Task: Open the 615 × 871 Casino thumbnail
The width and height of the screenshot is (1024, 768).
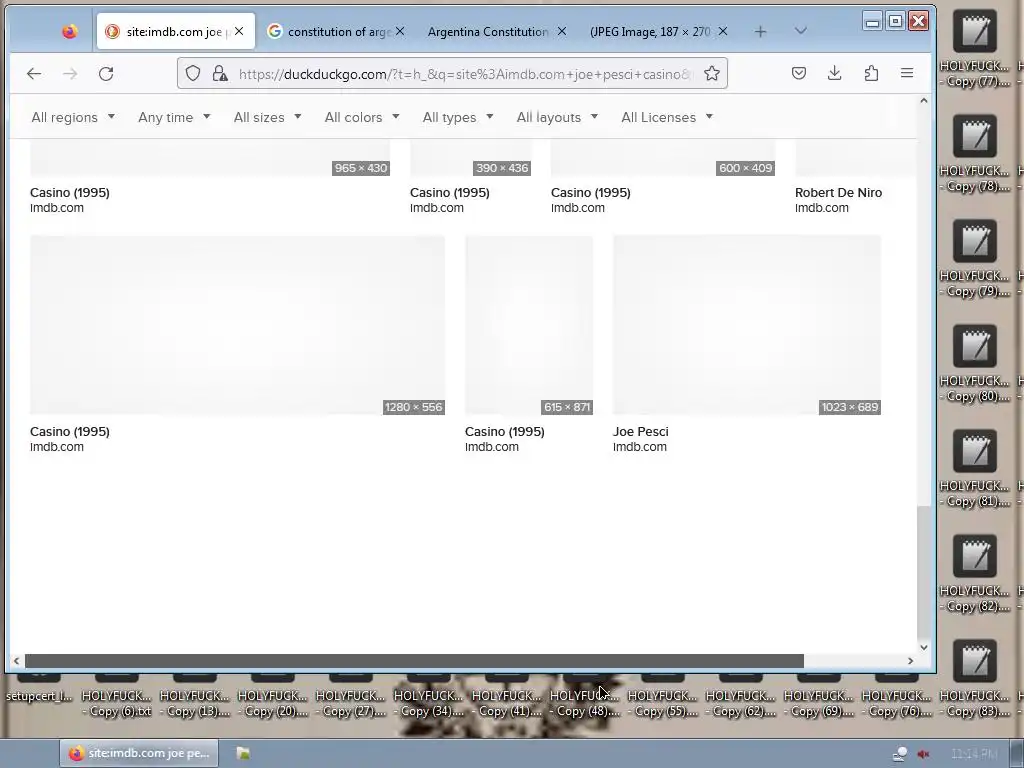Action: [529, 325]
